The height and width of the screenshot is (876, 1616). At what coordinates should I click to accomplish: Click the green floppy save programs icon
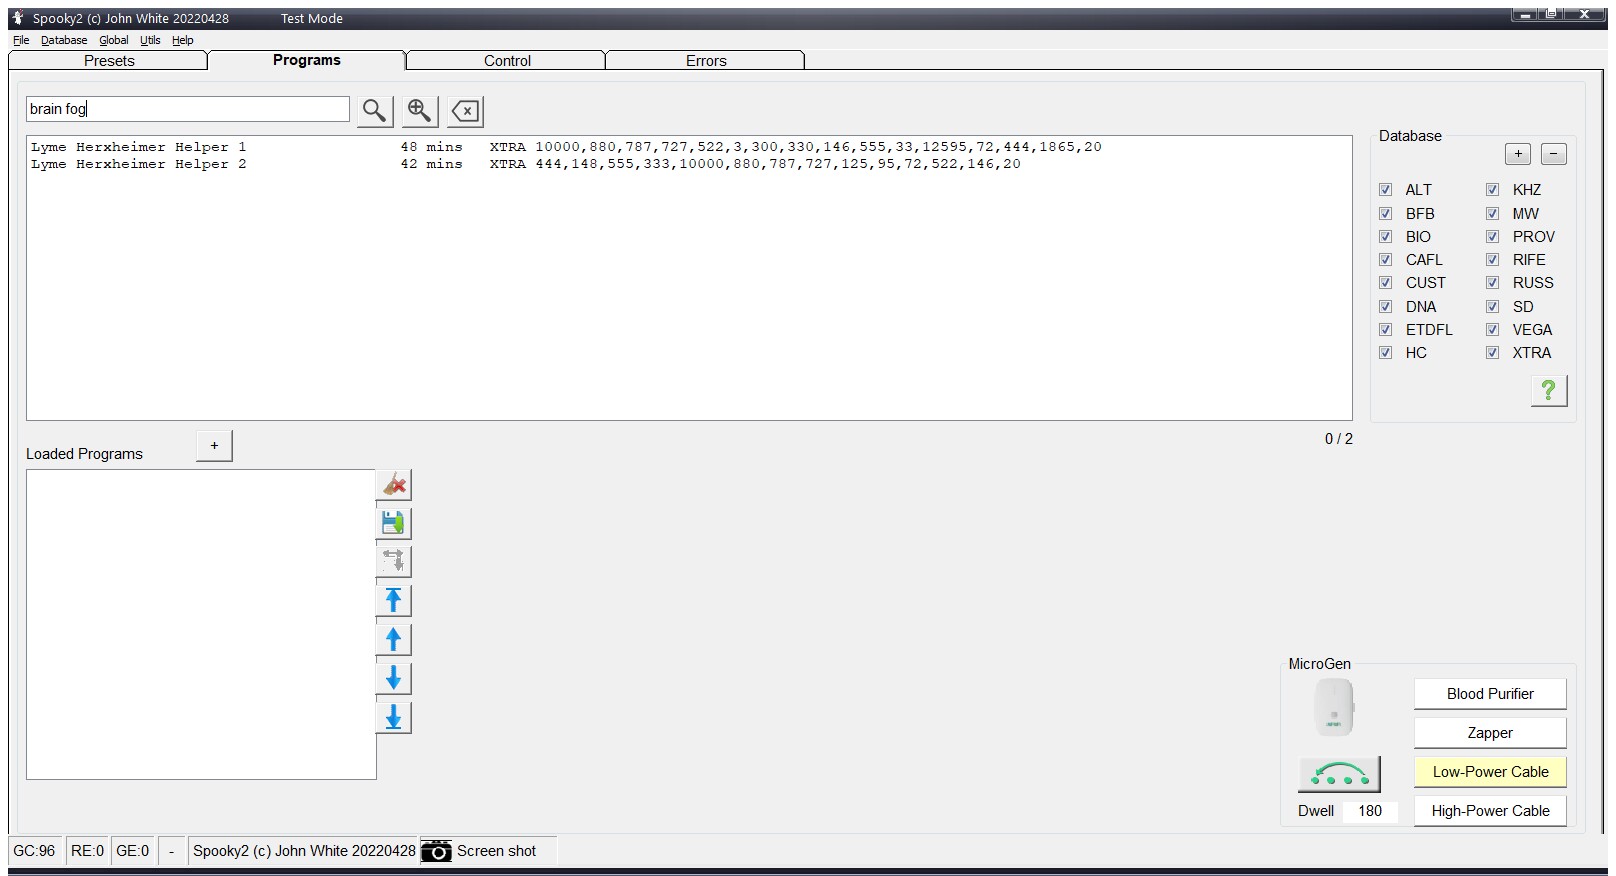pos(394,523)
